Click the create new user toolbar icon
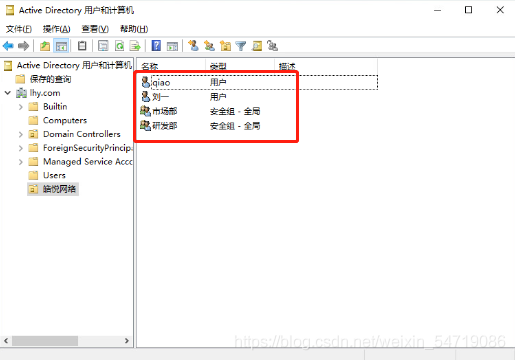 point(193,46)
